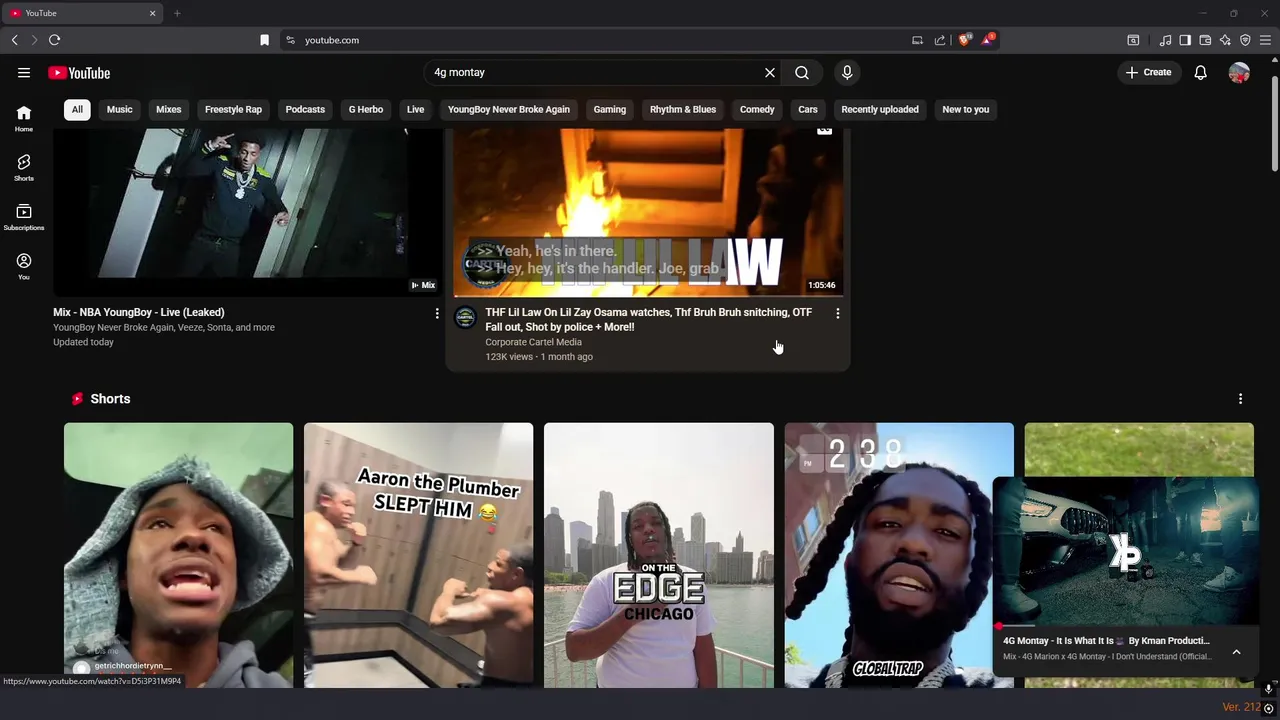Open the You section in sidebar
This screenshot has height=720, width=1280.
coord(24,266)
